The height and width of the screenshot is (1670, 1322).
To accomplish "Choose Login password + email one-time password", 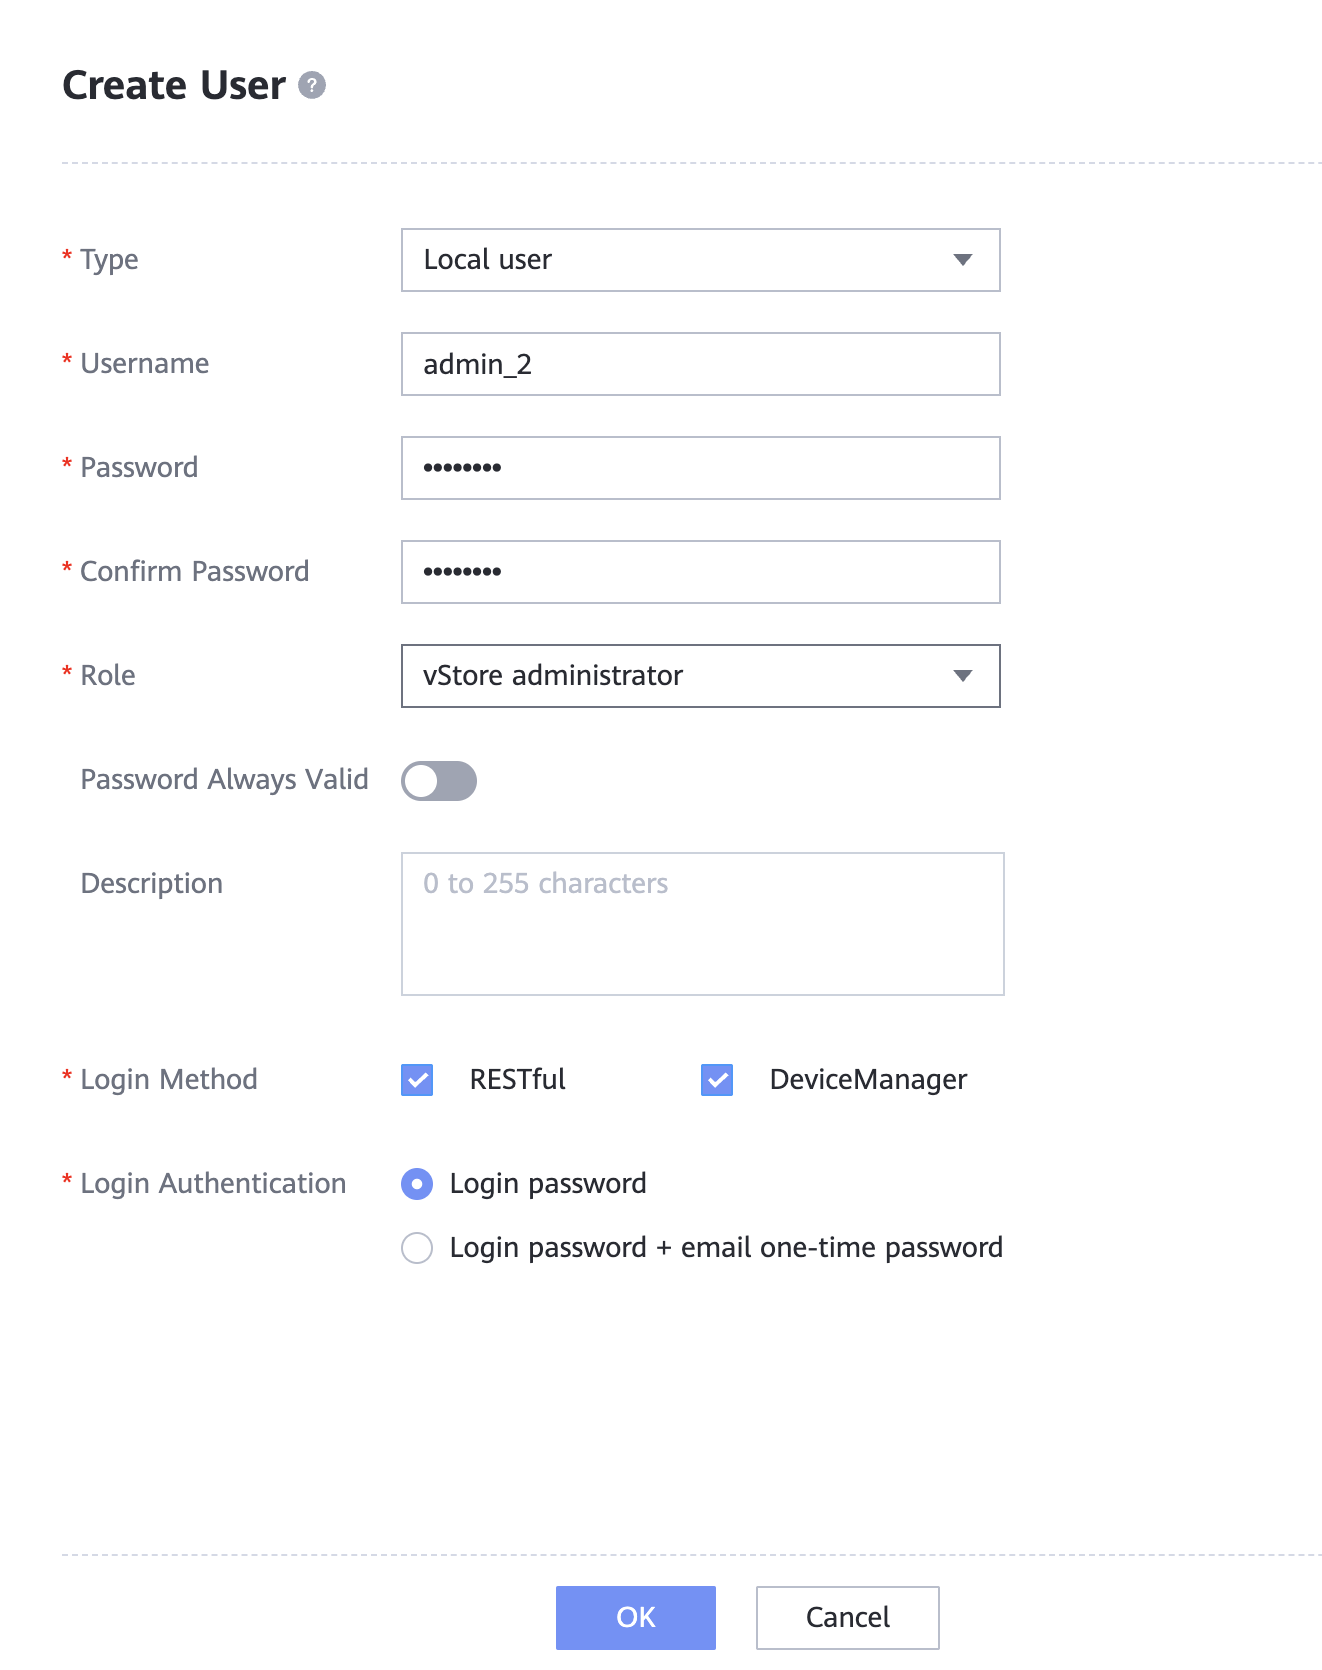I will tap(417, 1248).
